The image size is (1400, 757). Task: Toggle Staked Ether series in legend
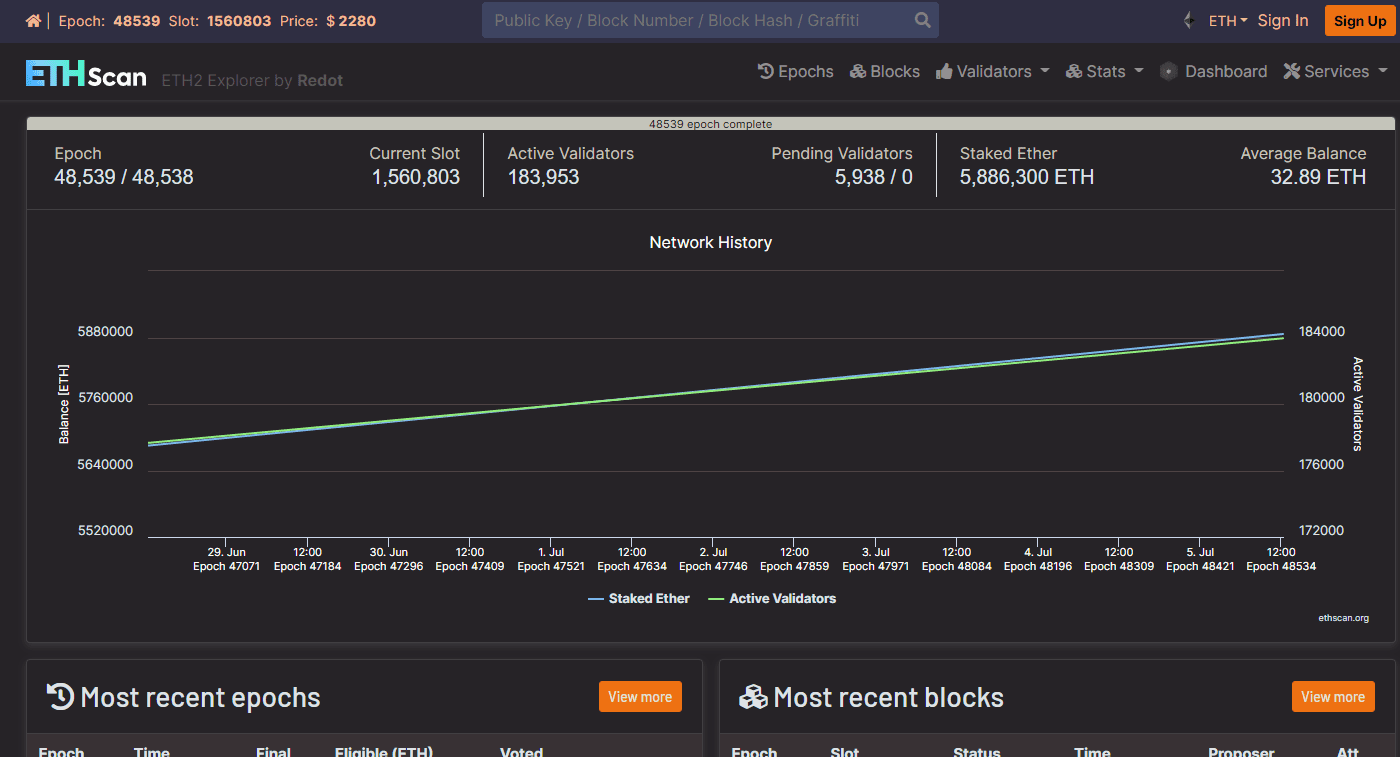pyautogui.click(x=639, y=598)
